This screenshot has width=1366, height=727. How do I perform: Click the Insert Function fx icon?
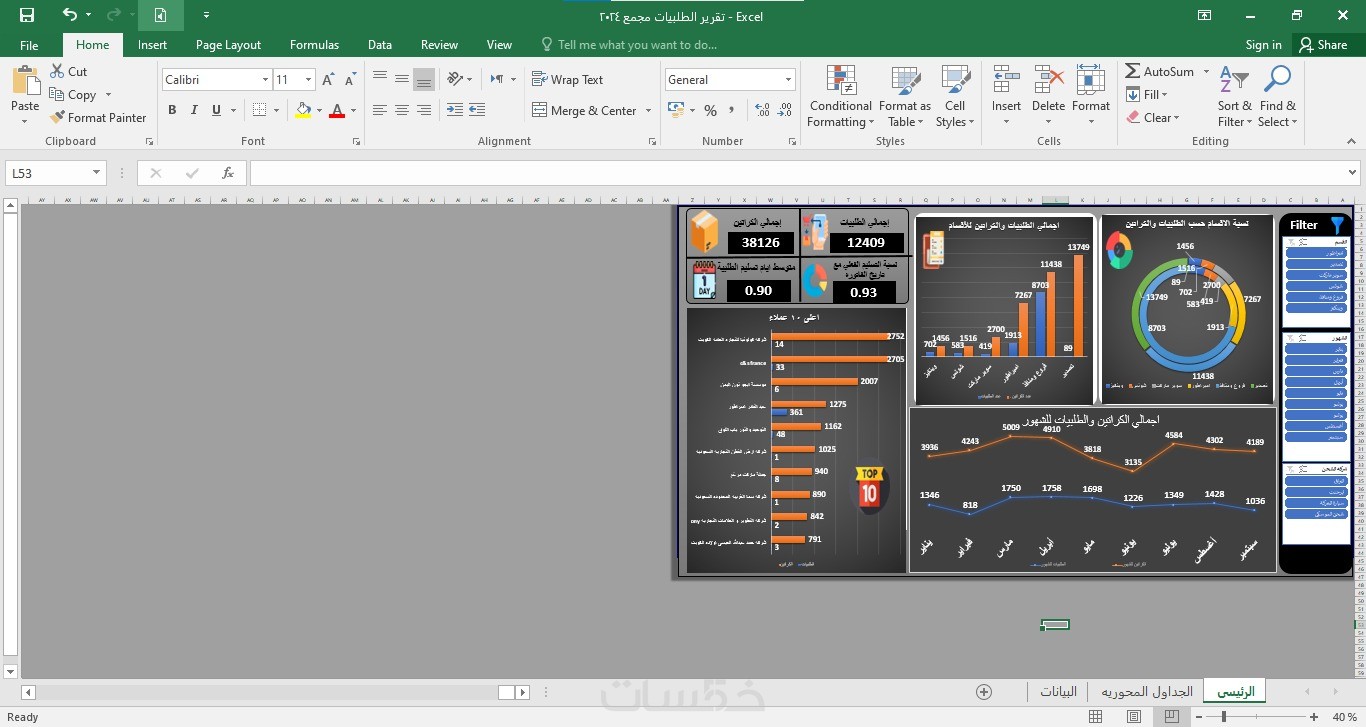228,173
